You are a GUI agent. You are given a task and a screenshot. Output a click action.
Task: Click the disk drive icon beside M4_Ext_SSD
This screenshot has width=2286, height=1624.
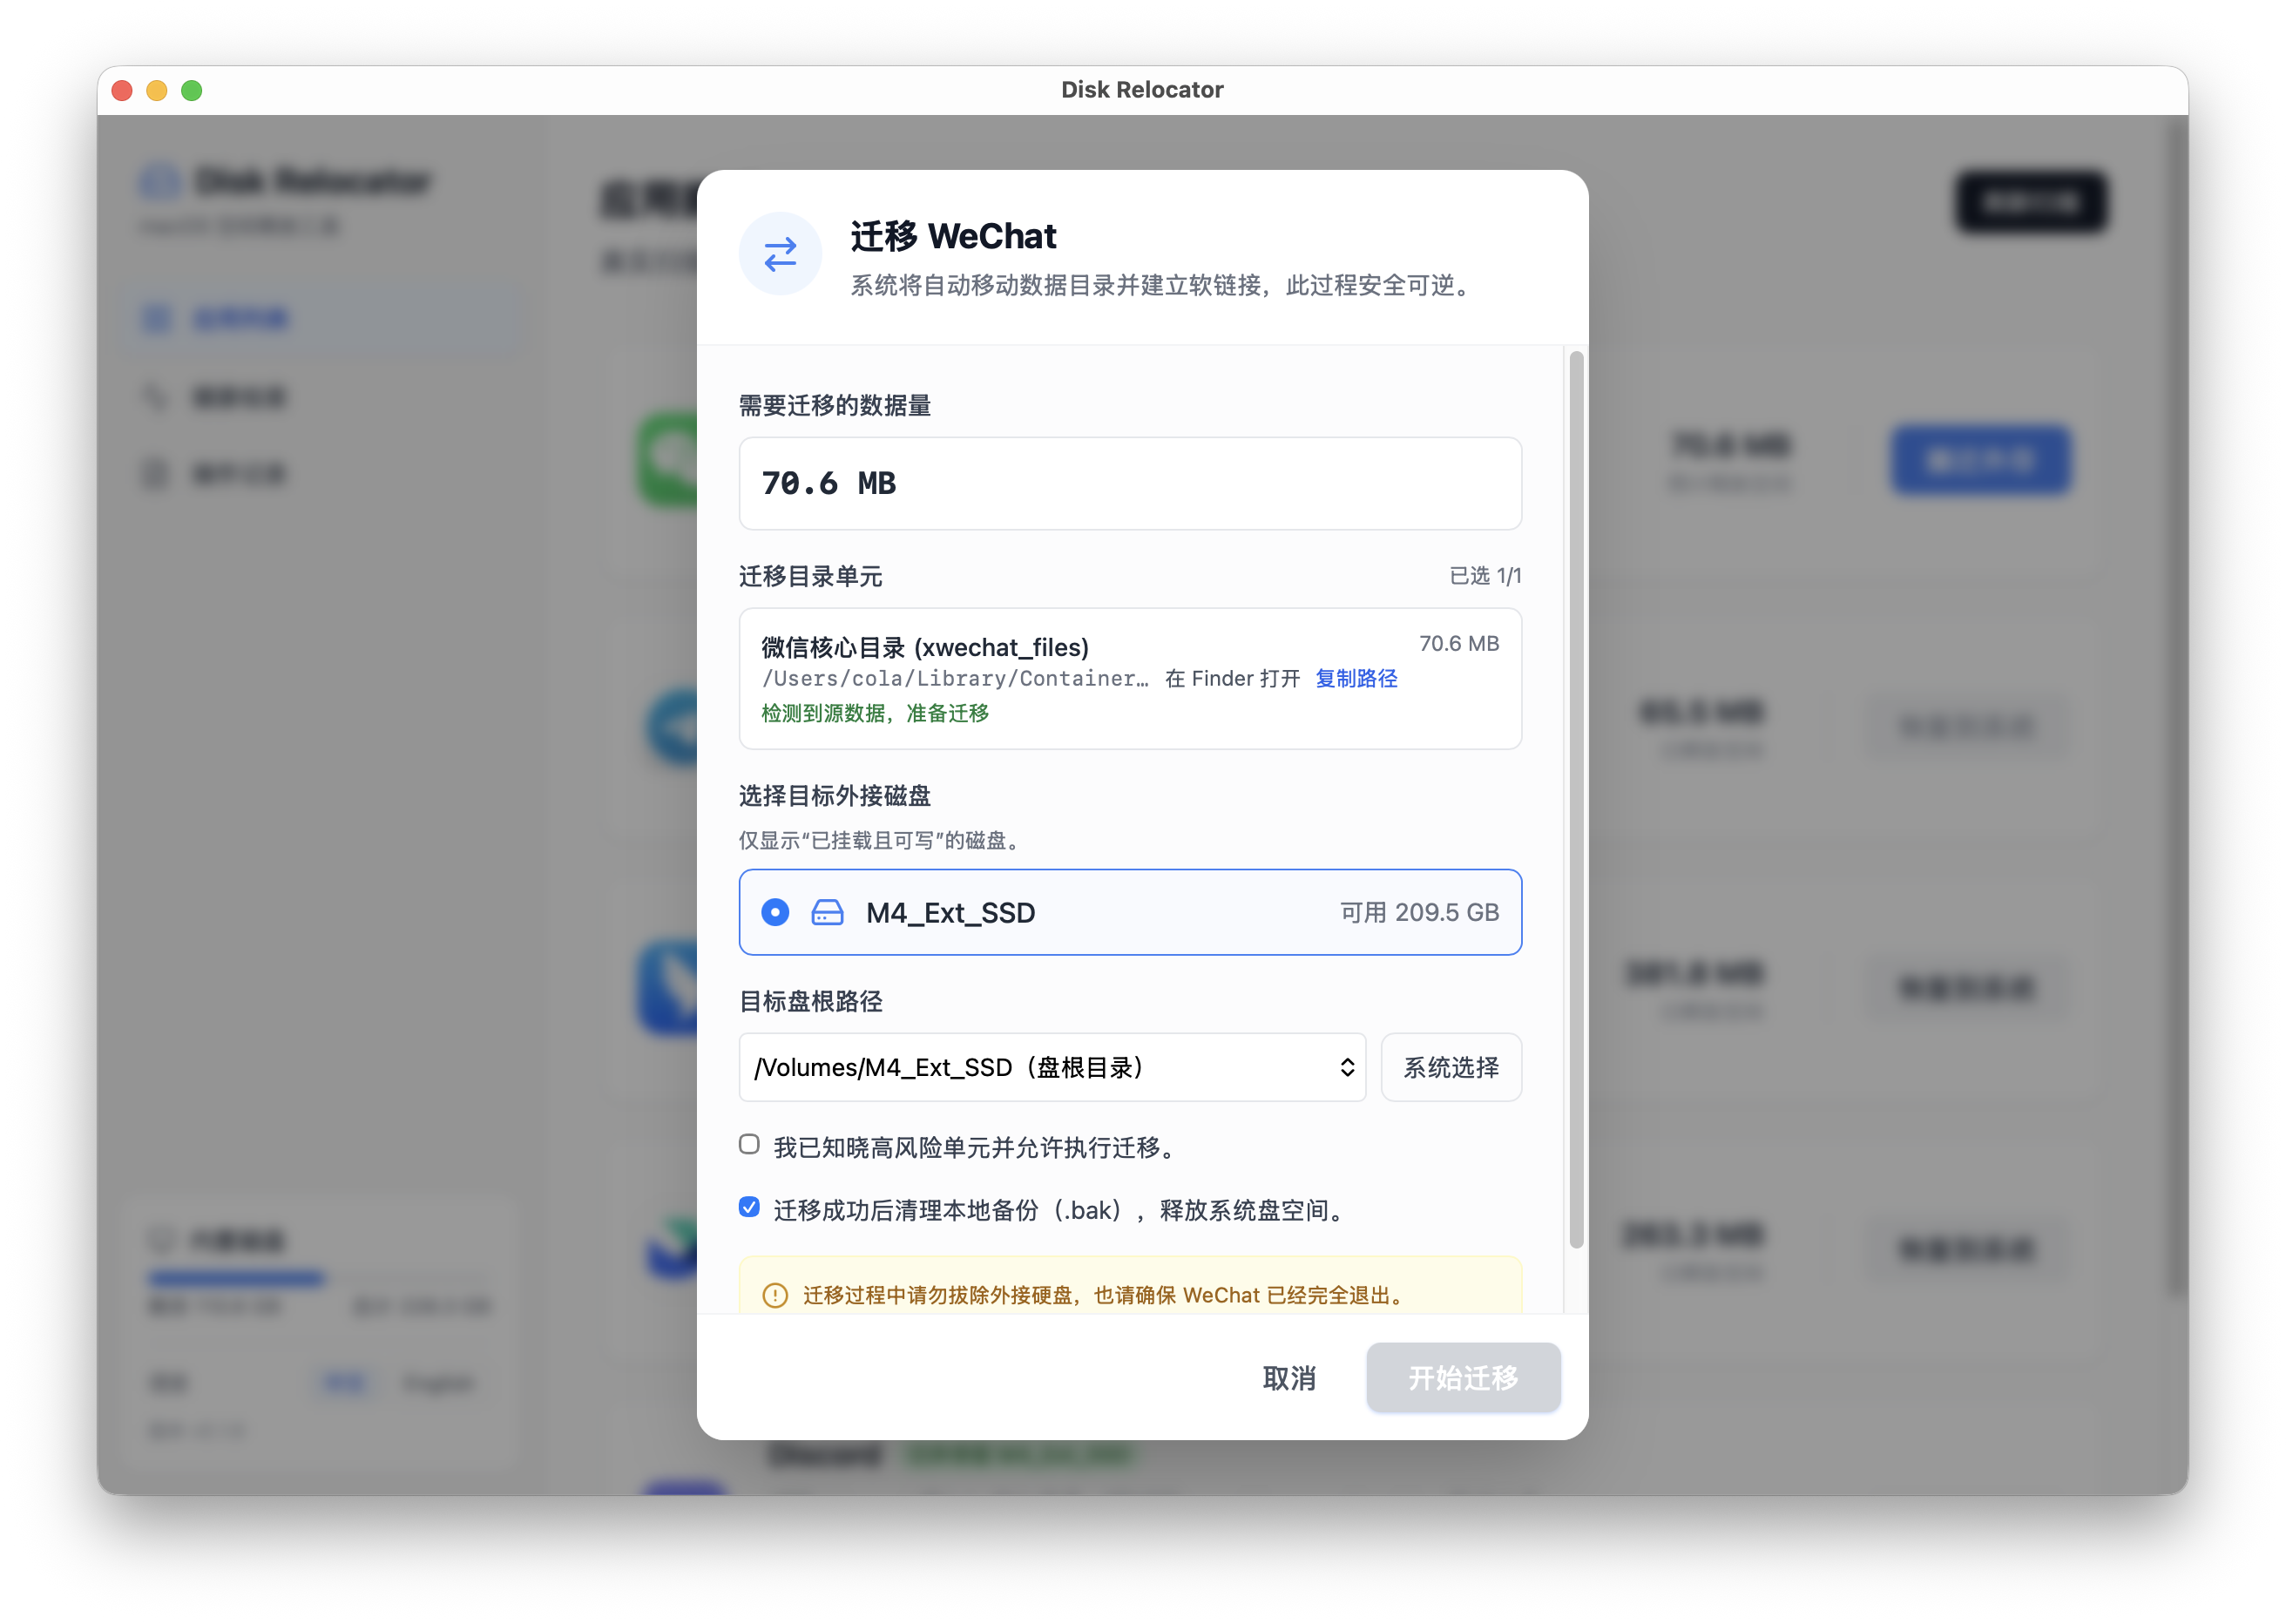click(x=827, y=912)
